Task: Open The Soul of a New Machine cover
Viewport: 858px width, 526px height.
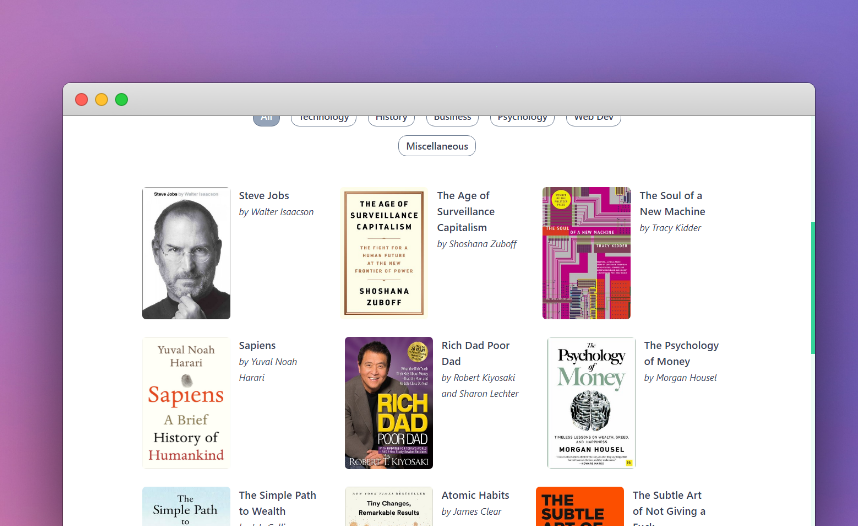Action: tap(587, 253)
